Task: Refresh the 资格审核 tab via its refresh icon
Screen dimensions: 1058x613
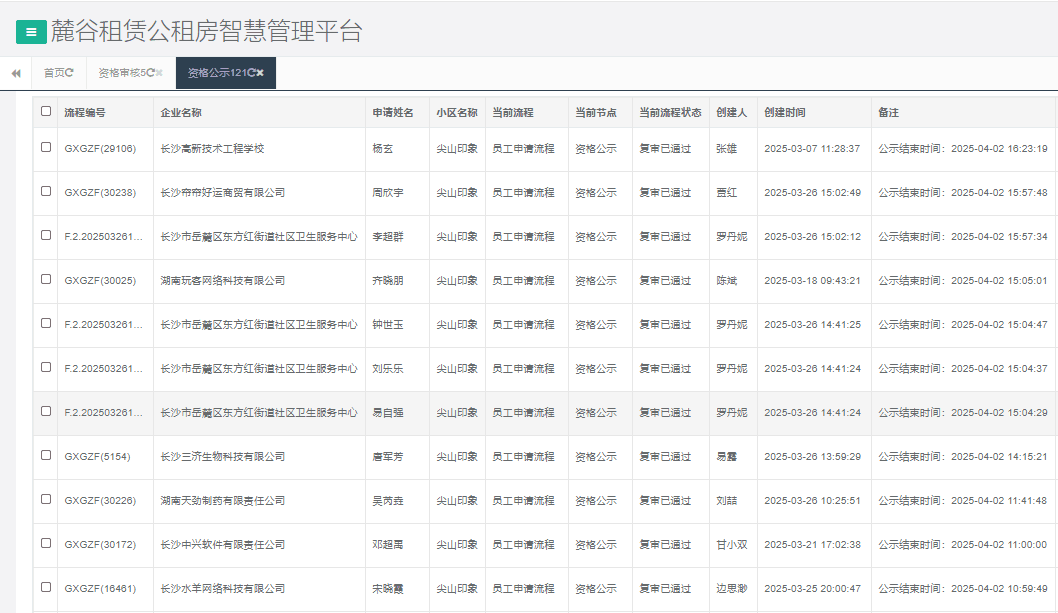Action: 150,72
